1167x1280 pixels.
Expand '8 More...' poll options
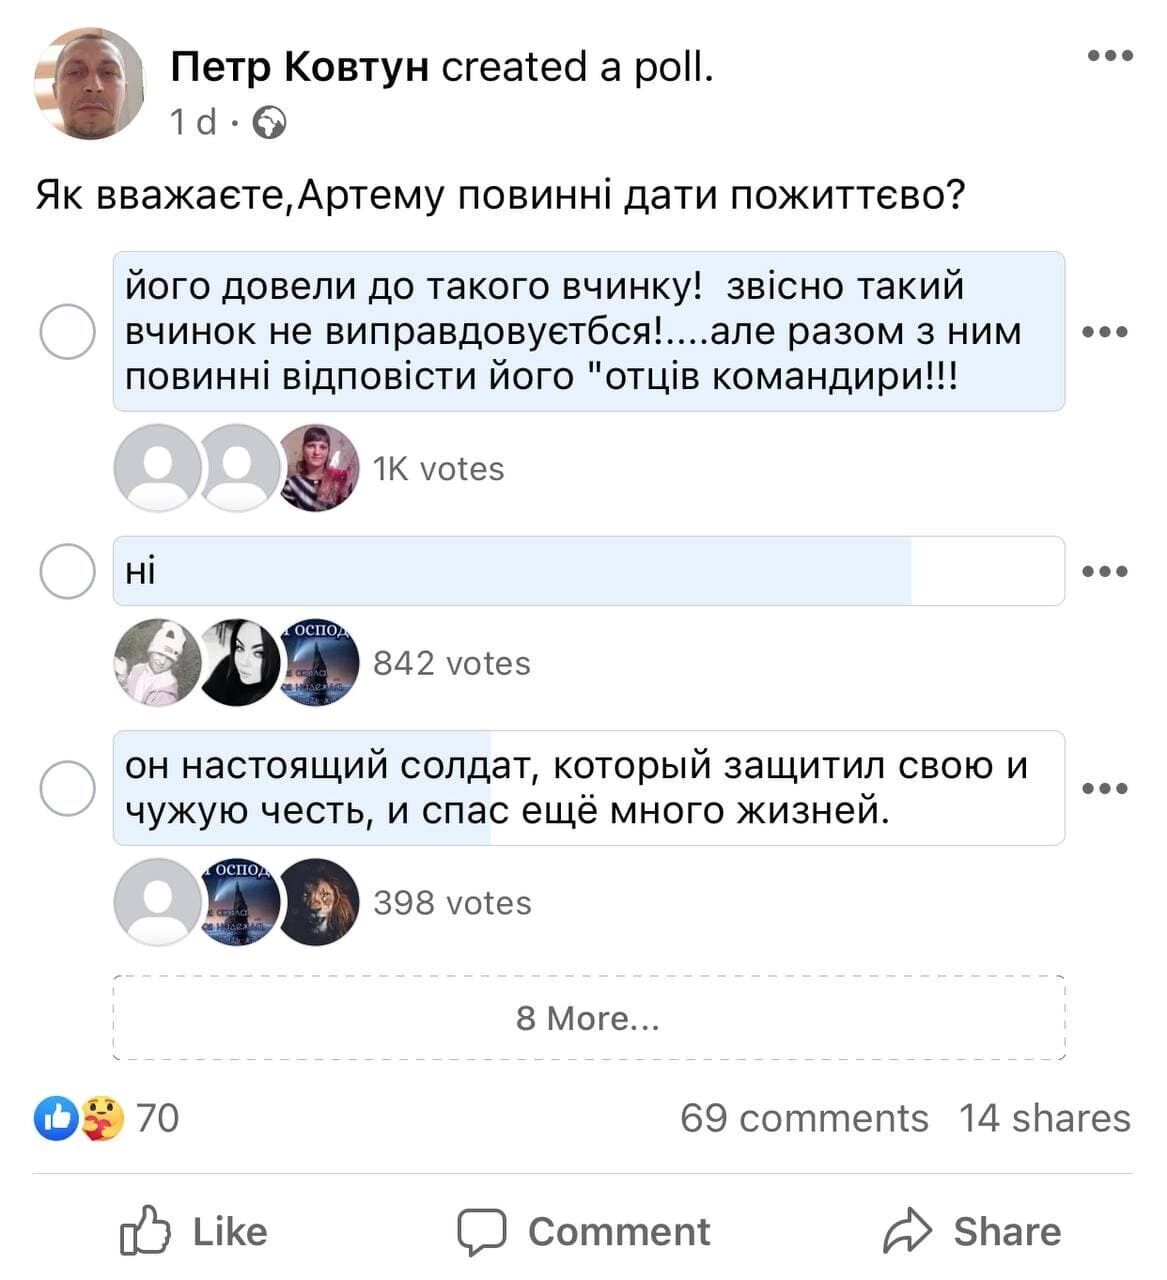click(x=589, y=1018)
